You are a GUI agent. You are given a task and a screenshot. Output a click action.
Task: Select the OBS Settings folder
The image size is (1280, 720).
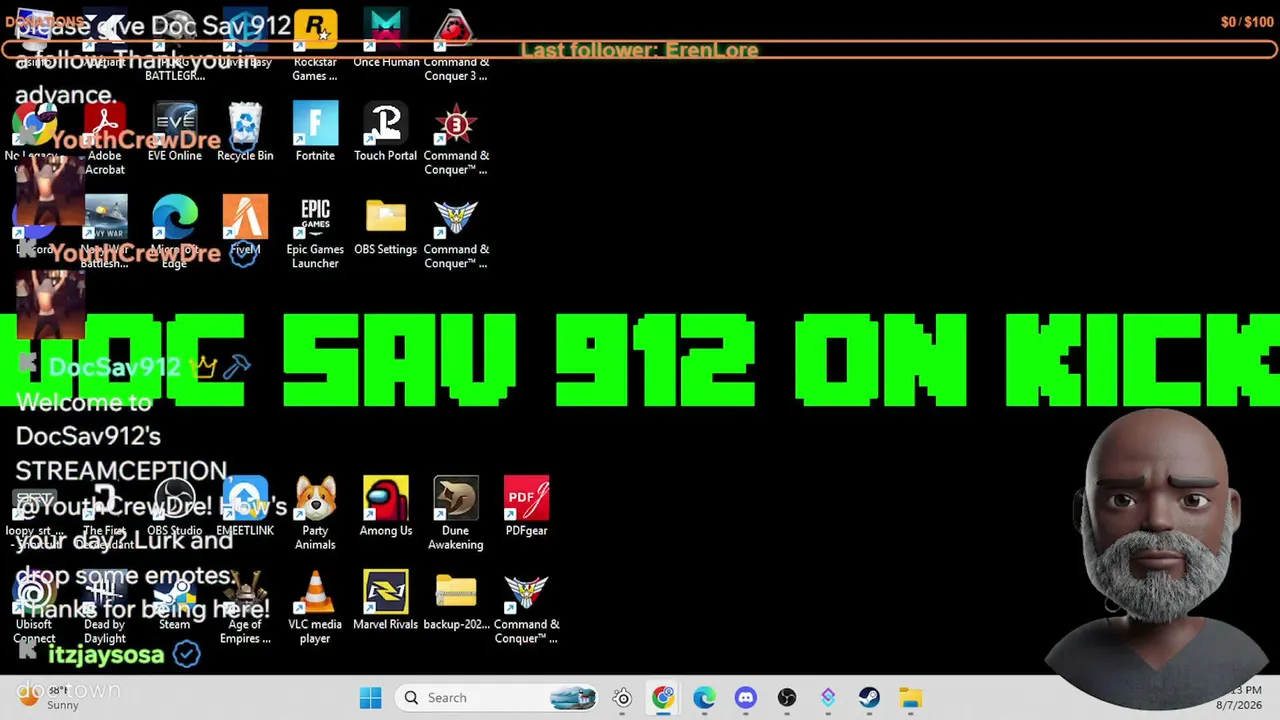[x=386, y=226]
